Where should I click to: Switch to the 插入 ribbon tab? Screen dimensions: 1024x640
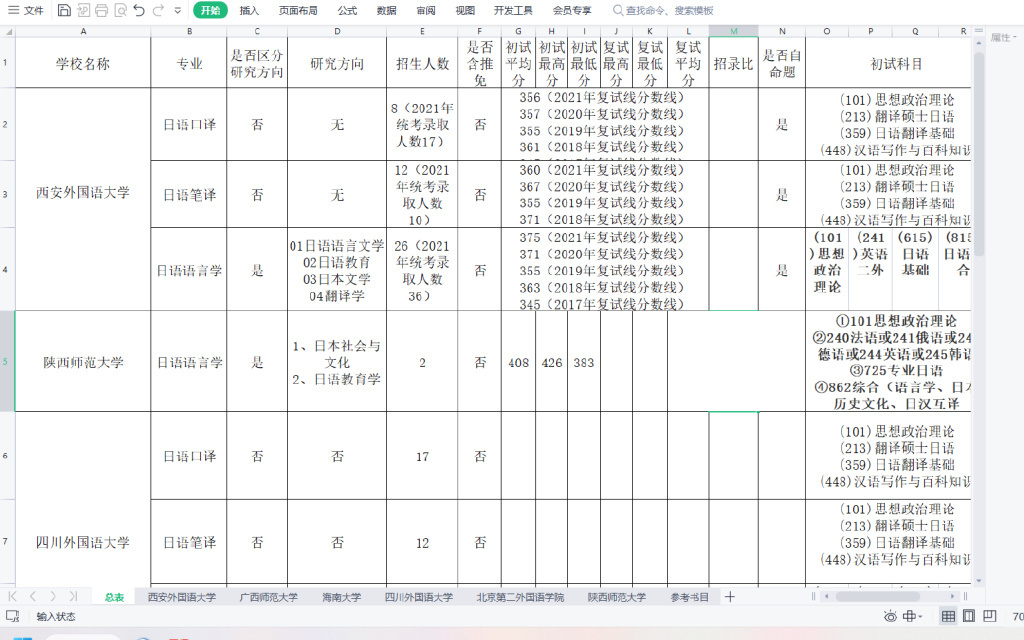click(249, 10)
